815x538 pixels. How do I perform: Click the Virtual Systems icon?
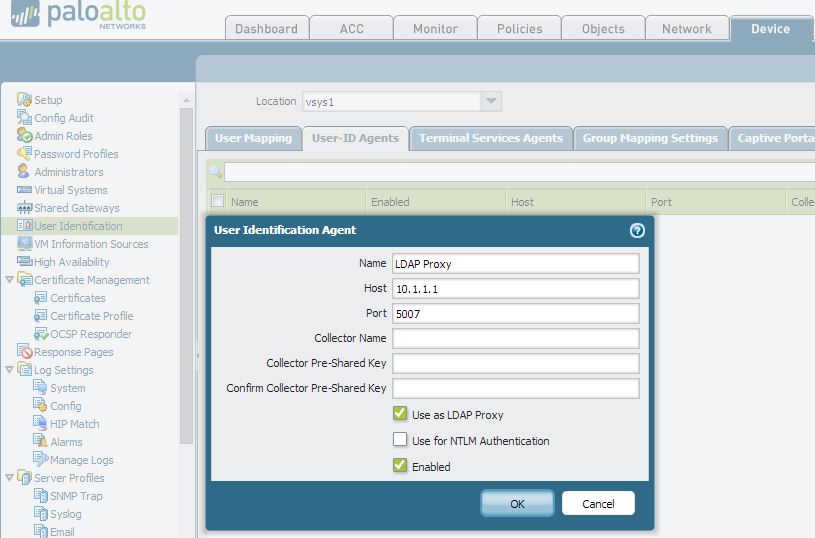(x=24, y=190)
